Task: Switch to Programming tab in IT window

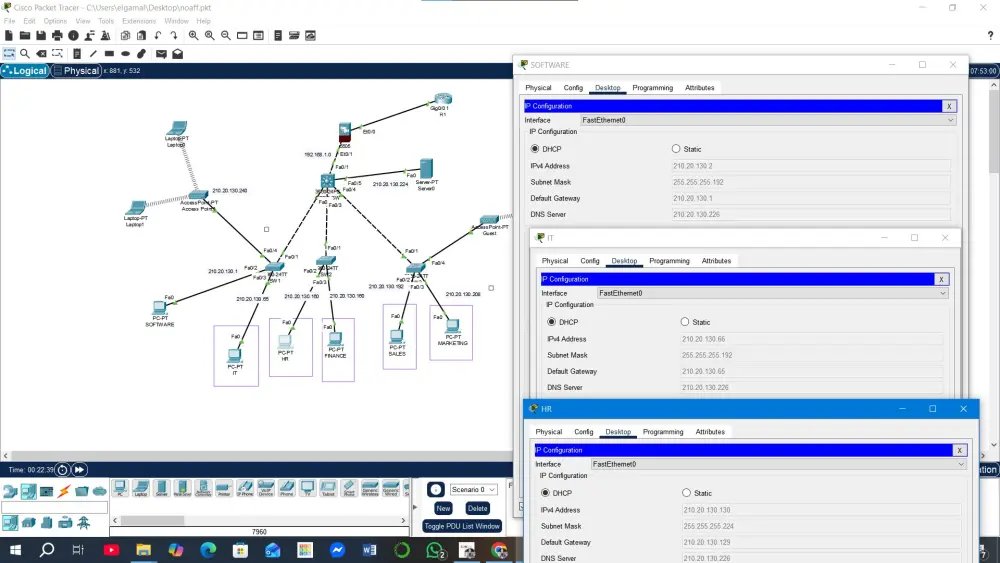Action: coord(669,261)
